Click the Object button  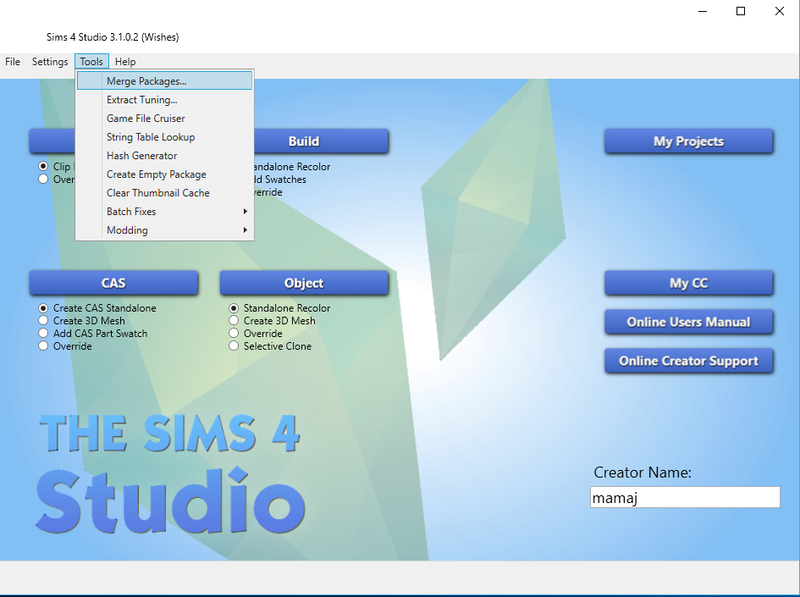click(x=304, y=283)
